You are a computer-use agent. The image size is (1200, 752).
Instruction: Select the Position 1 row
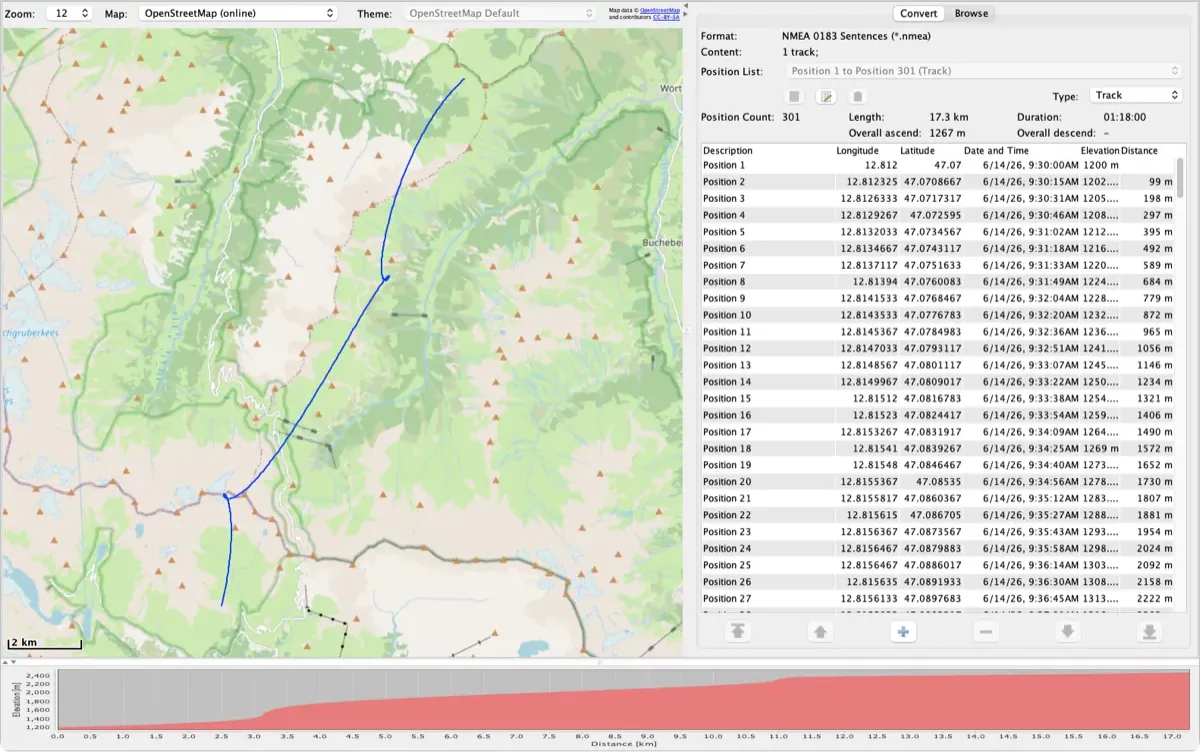coord(938,165)
